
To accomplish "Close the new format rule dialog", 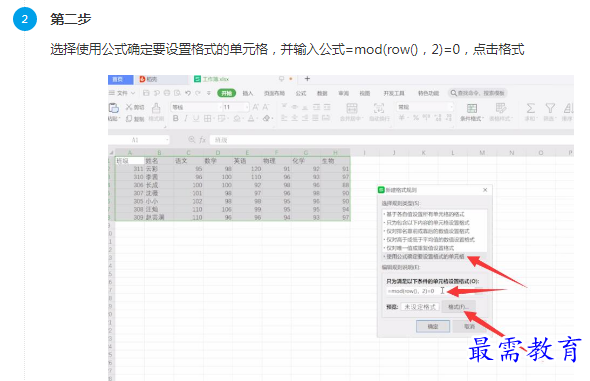I will [485, 190].
